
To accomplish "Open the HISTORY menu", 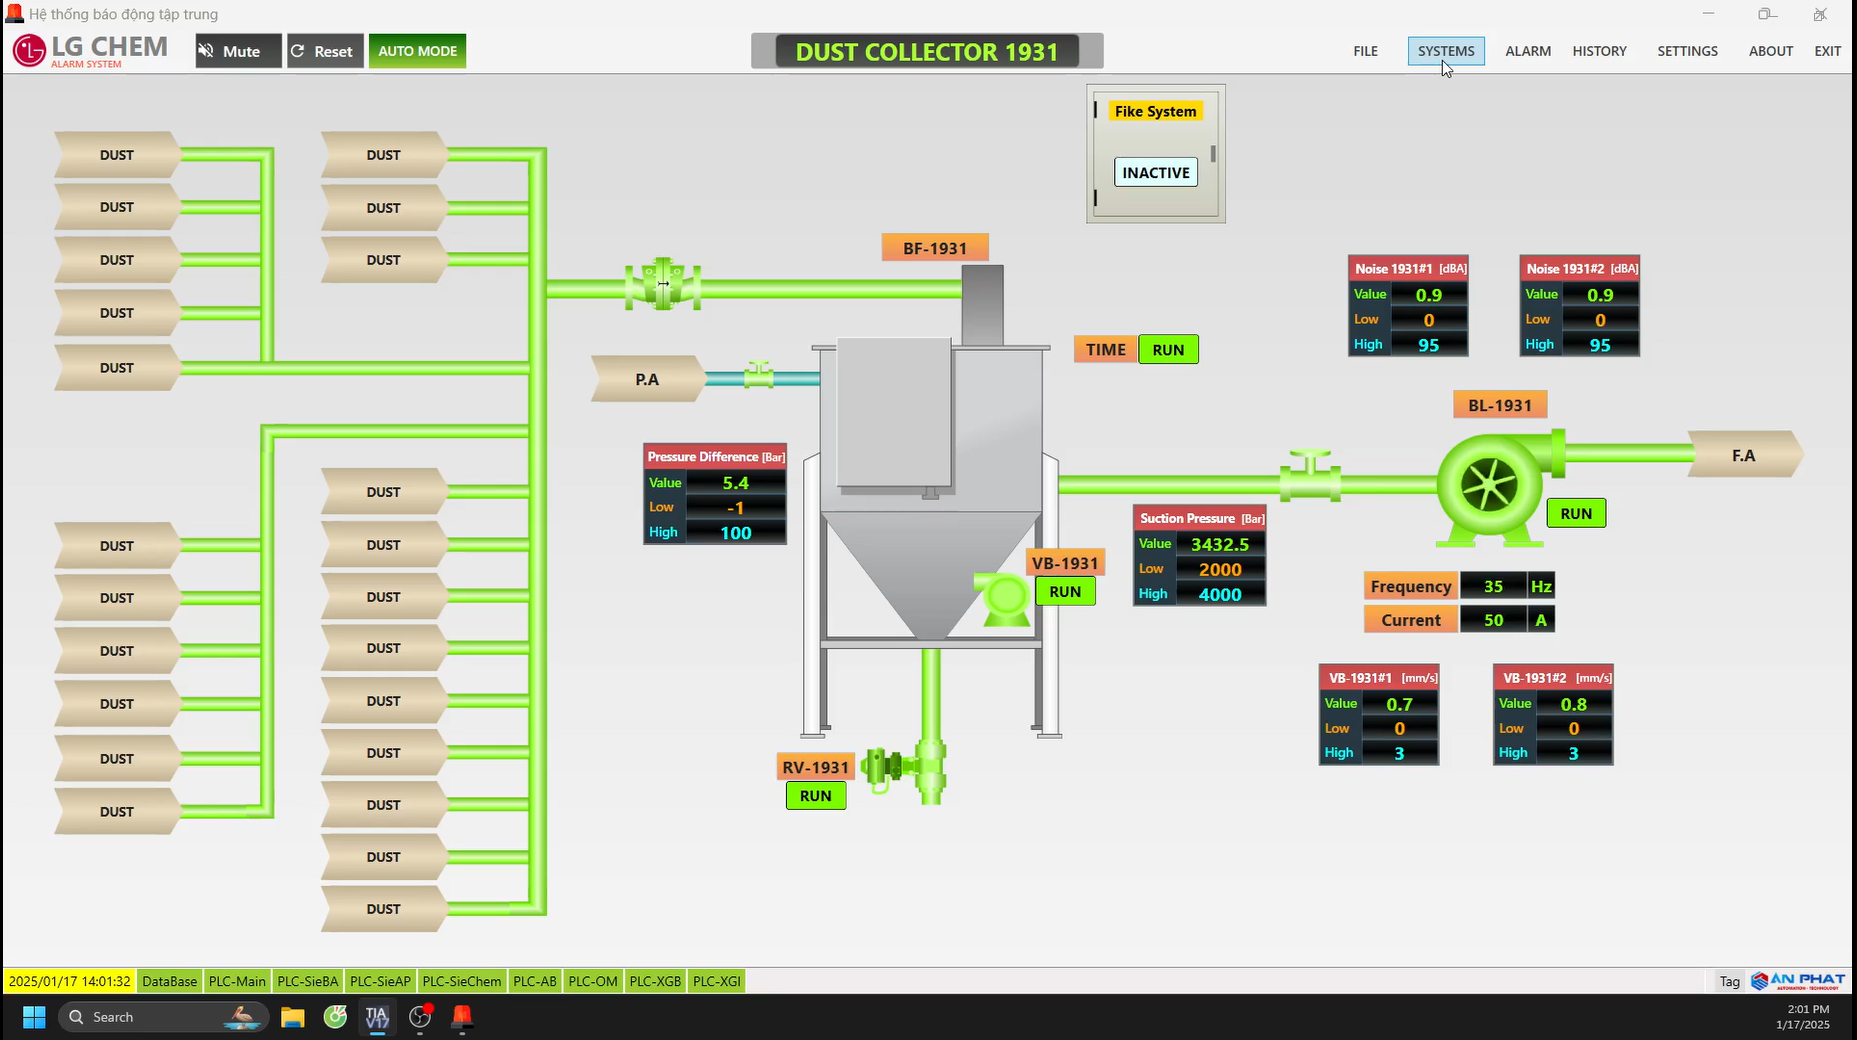I will (x=1599, y=51).
